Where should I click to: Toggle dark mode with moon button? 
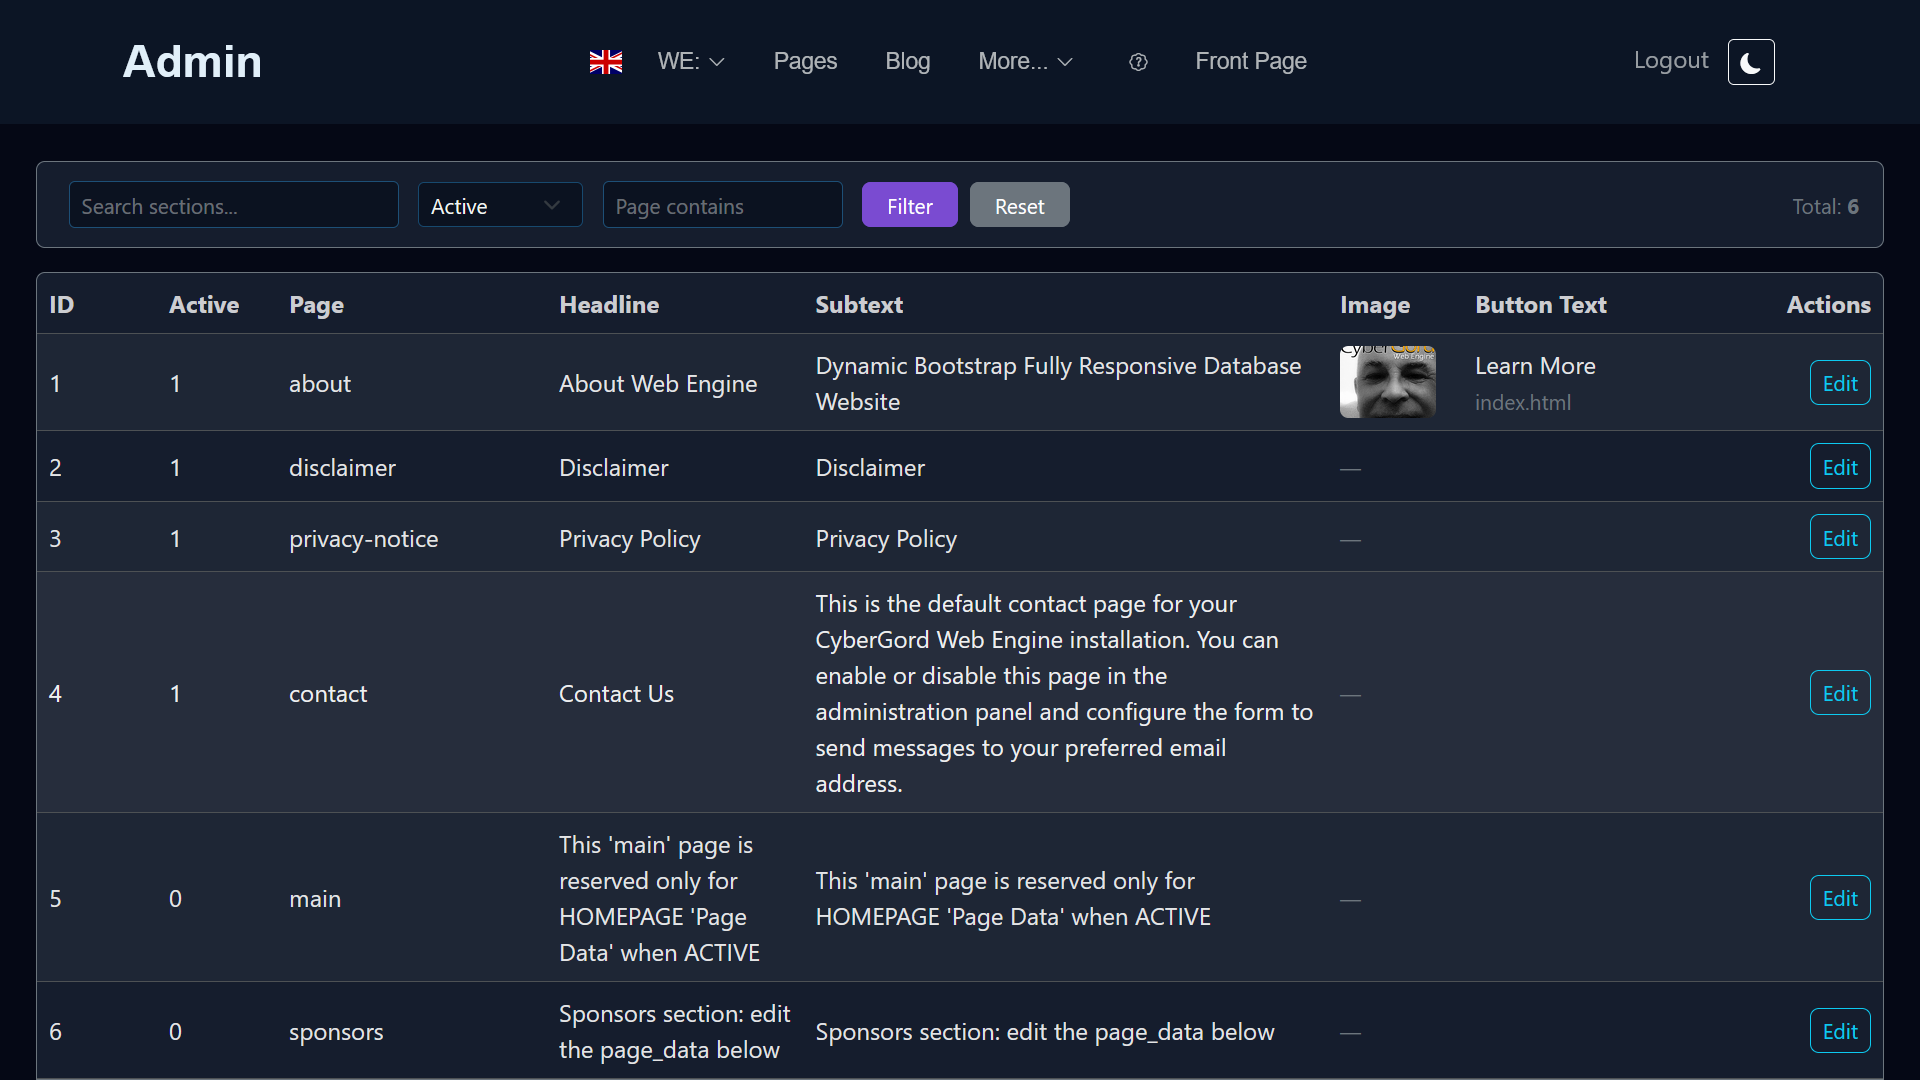coord(1751,62)
